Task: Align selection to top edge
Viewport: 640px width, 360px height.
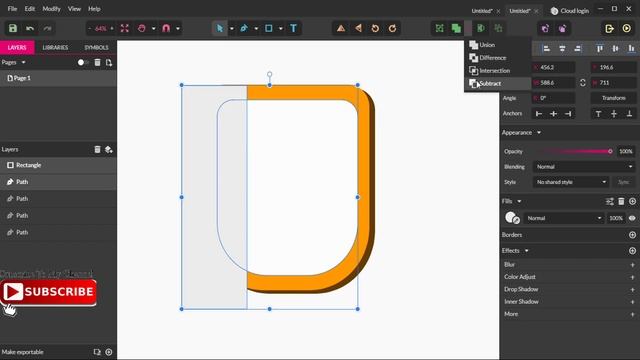Action: [x=599, y=49]
